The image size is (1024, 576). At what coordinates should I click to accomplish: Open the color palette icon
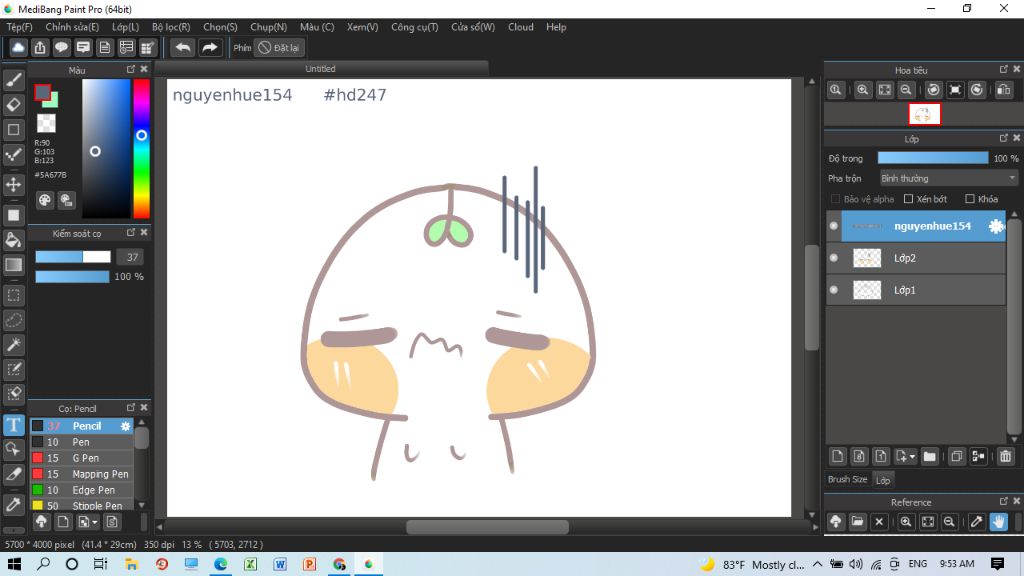click(44, 200)
